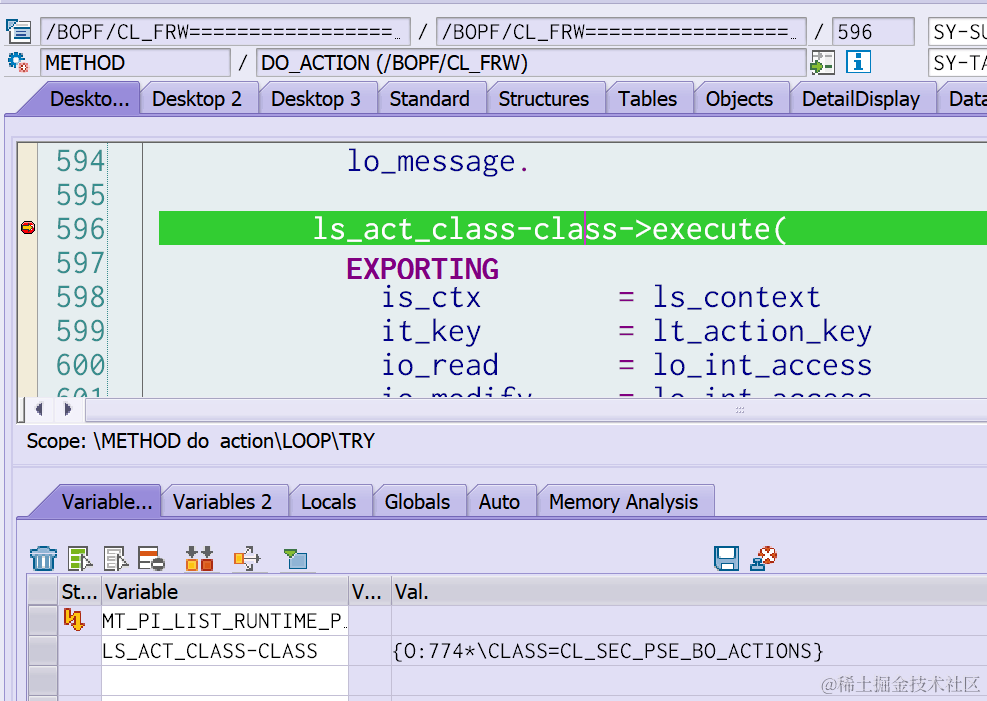Click the first /BOPF/CL_FRW program field

225,31
